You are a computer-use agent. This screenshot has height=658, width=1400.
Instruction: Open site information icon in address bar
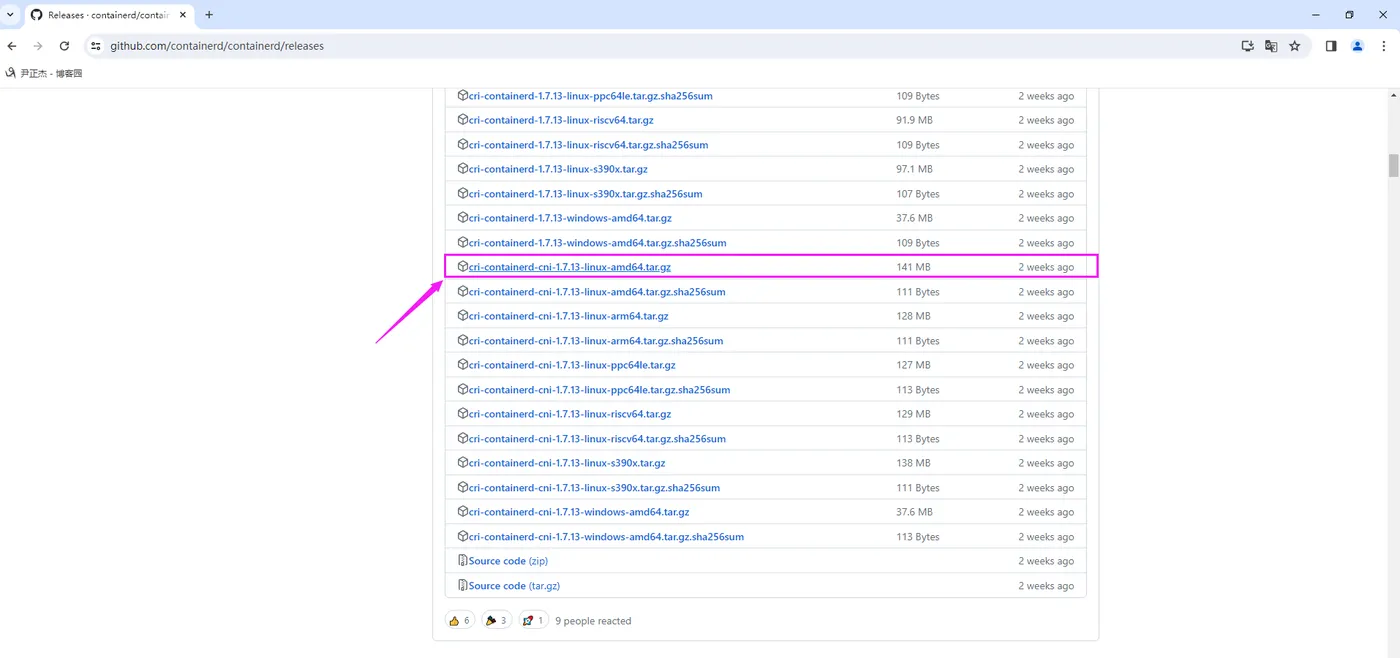96,46
